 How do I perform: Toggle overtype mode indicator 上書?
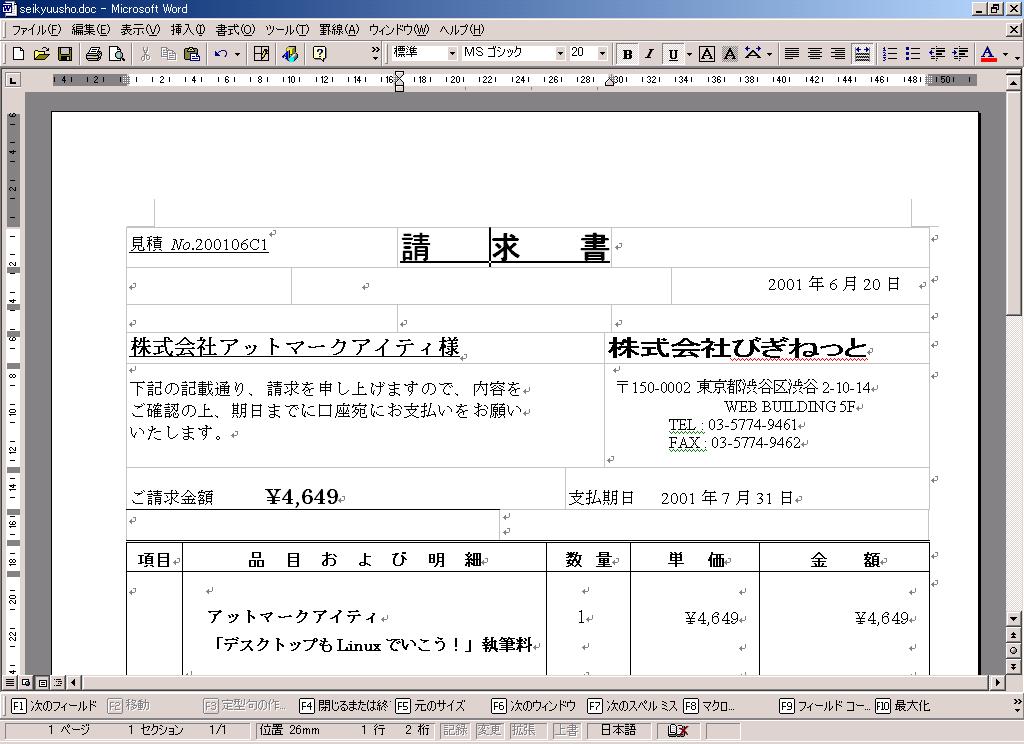(x=566, y=730)
